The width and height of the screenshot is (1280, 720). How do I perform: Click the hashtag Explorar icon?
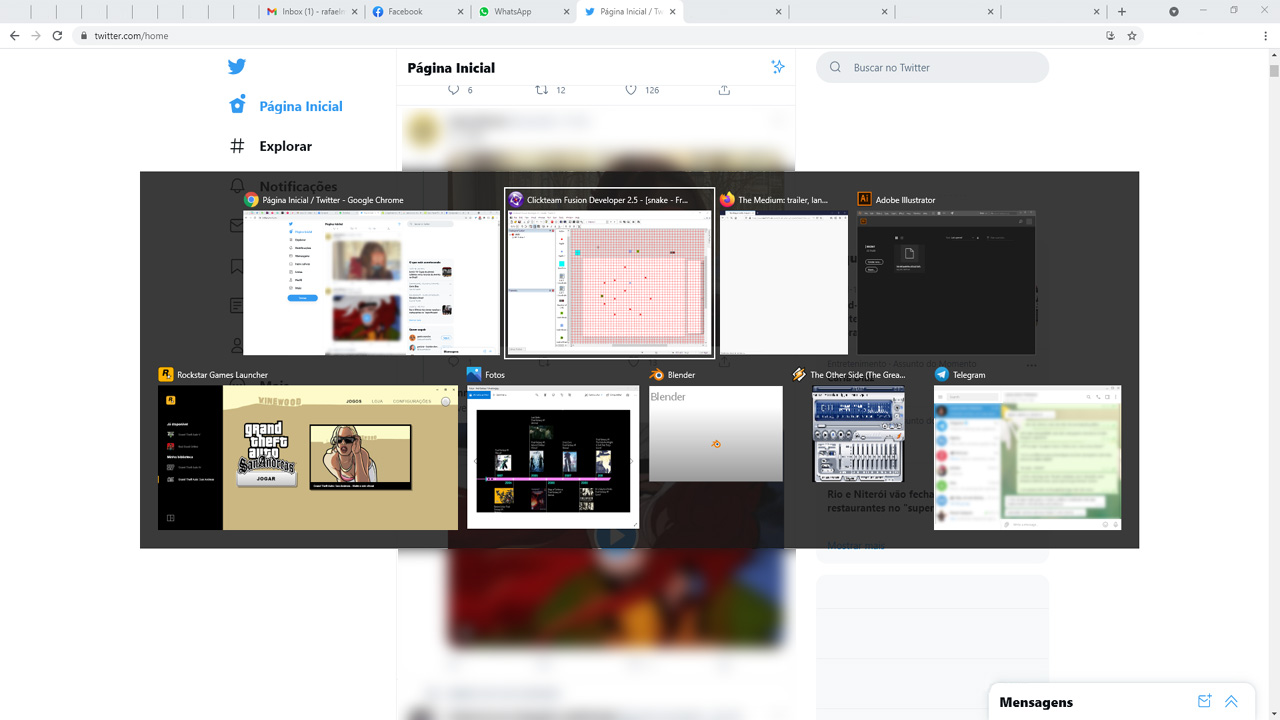237,146
